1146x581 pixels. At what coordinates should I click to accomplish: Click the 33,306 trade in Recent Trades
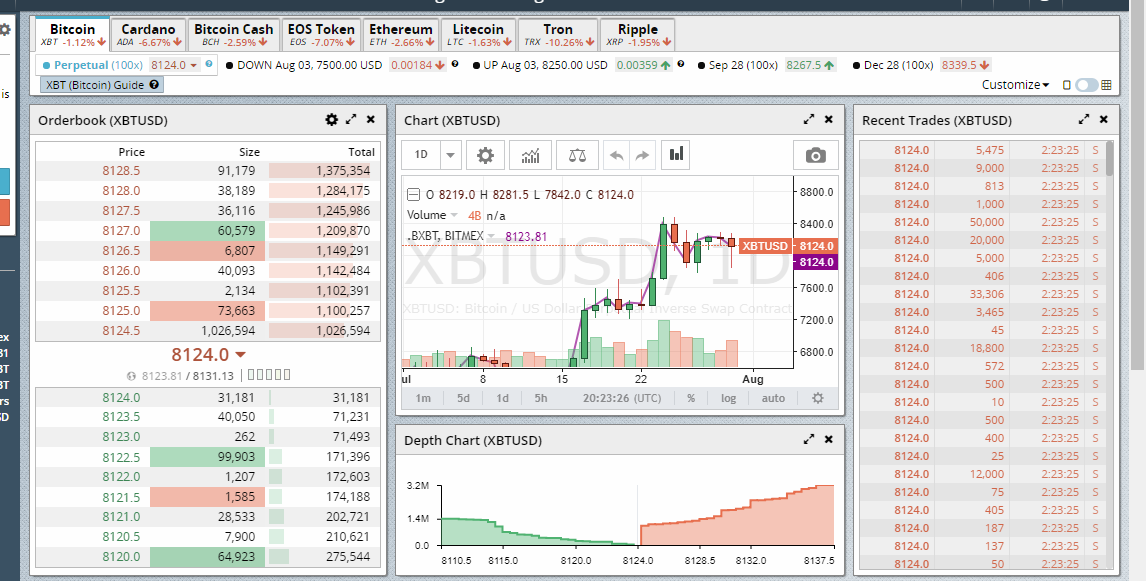pos(987,294)
